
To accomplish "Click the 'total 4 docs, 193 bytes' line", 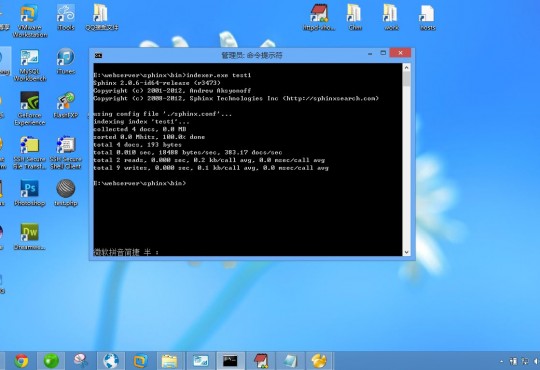I will [x=137, y=145].
